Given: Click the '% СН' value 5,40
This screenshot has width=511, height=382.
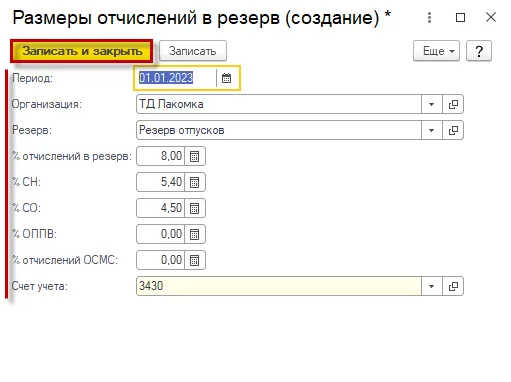Looking at the screenshot, I should pos(160,182).
